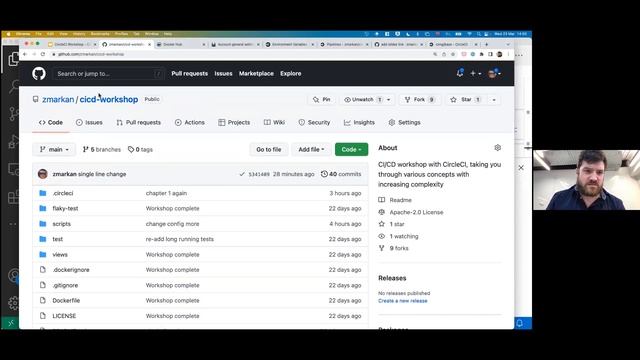
Task: Switch to the repository Settings tab
Action: tap(404, 122)
